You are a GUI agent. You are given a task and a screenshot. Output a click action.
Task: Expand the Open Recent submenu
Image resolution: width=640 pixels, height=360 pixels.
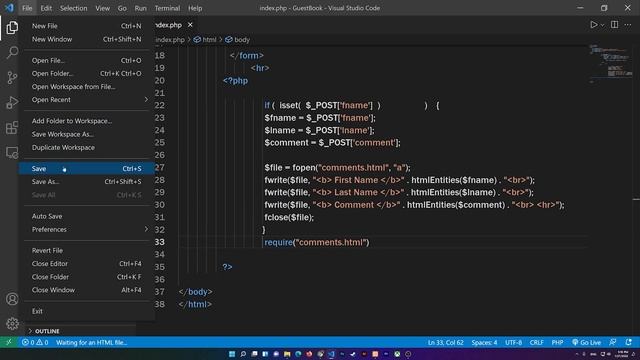click(x=87, y=100)
